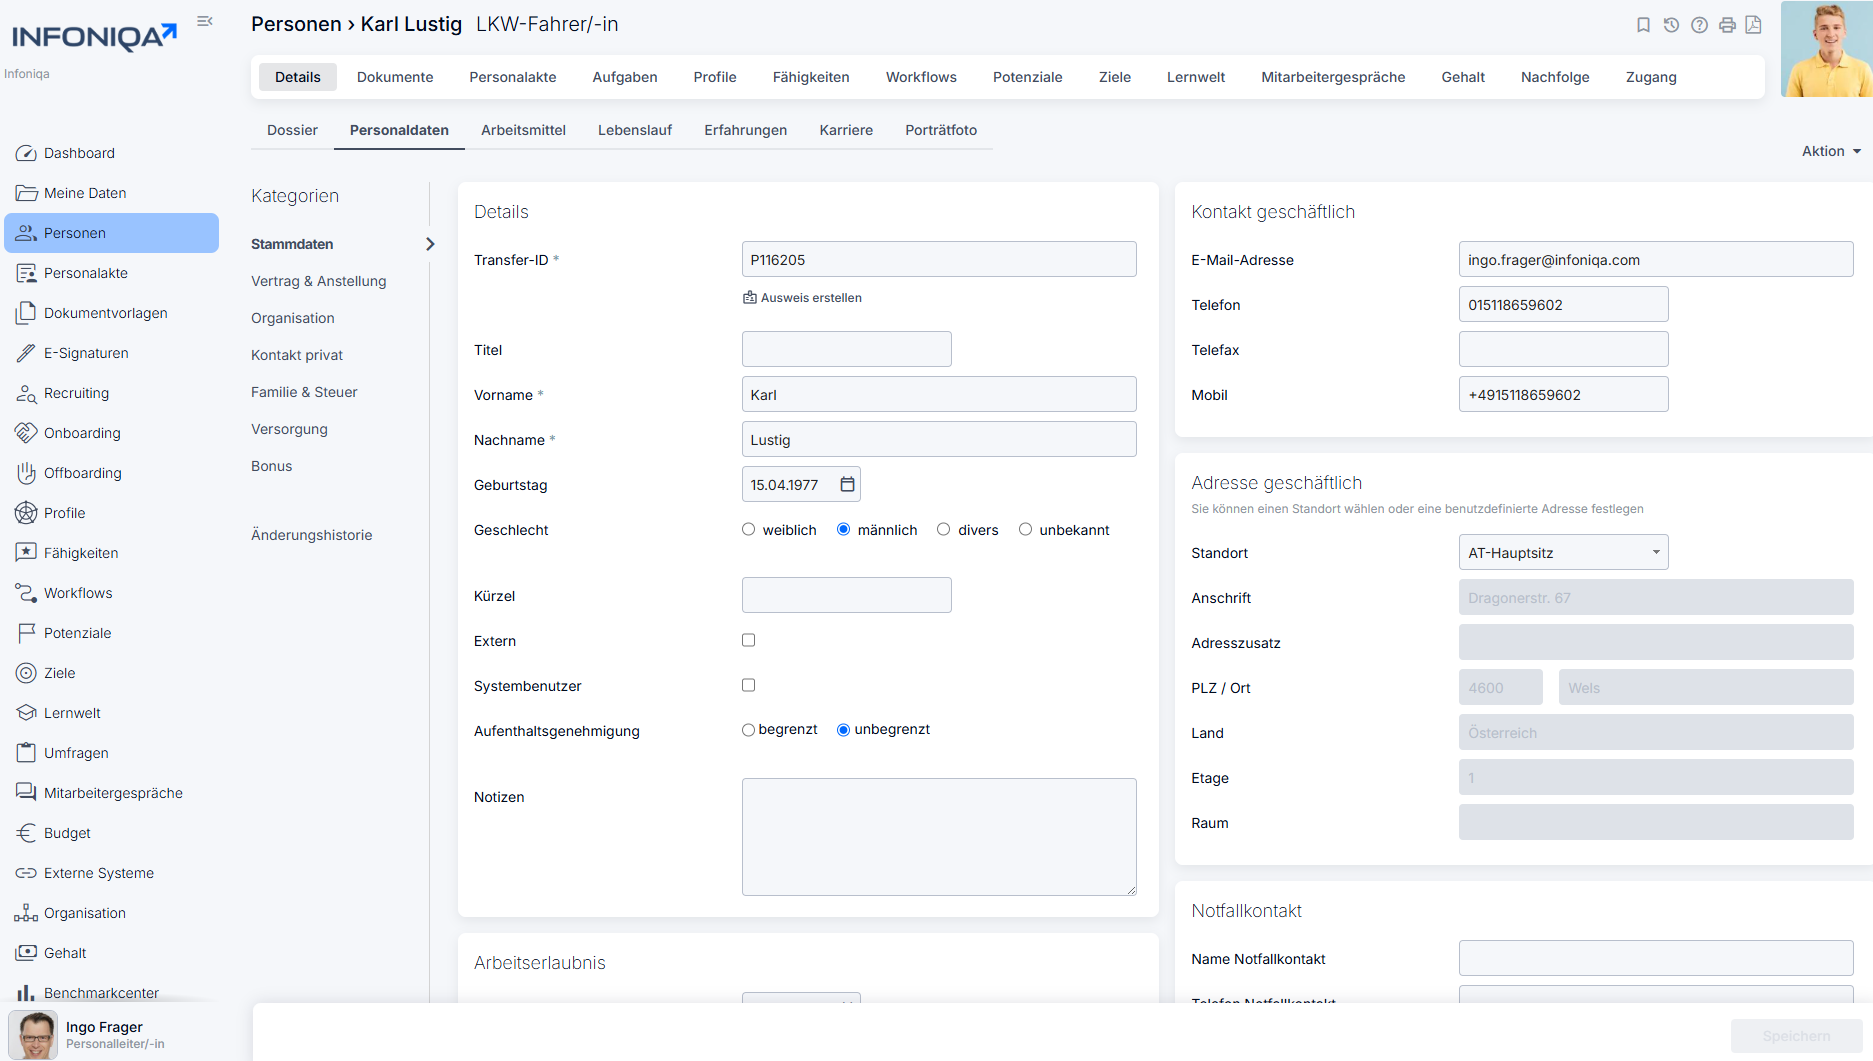Click the Ziele target icon
1873x1061 pixels.
coord(26,673)
